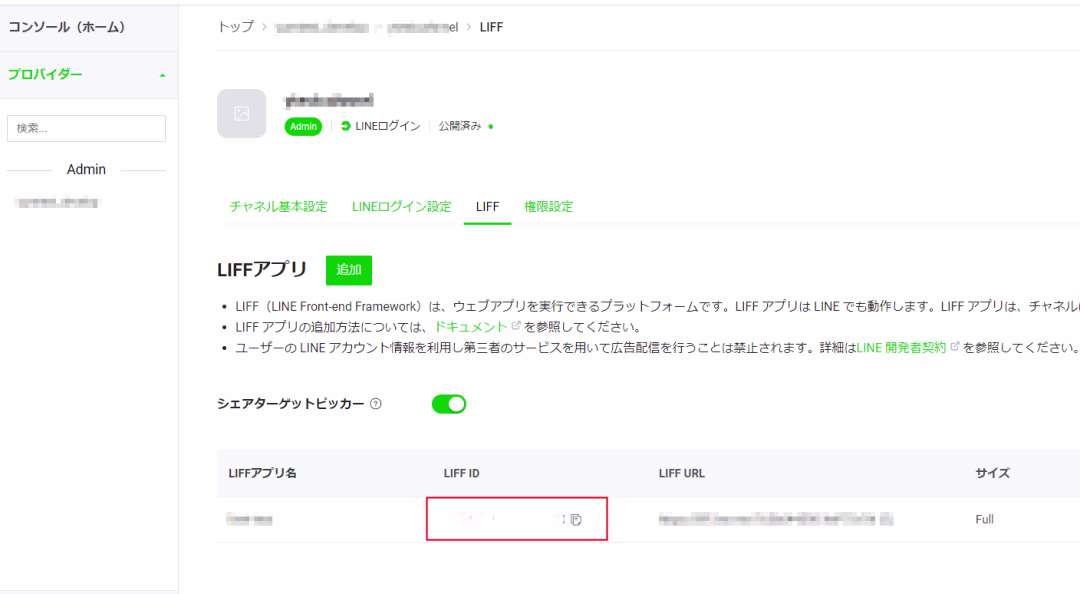
Task: Turn off the シェアターゲットピッカー switch
Action: coord(449,404)
